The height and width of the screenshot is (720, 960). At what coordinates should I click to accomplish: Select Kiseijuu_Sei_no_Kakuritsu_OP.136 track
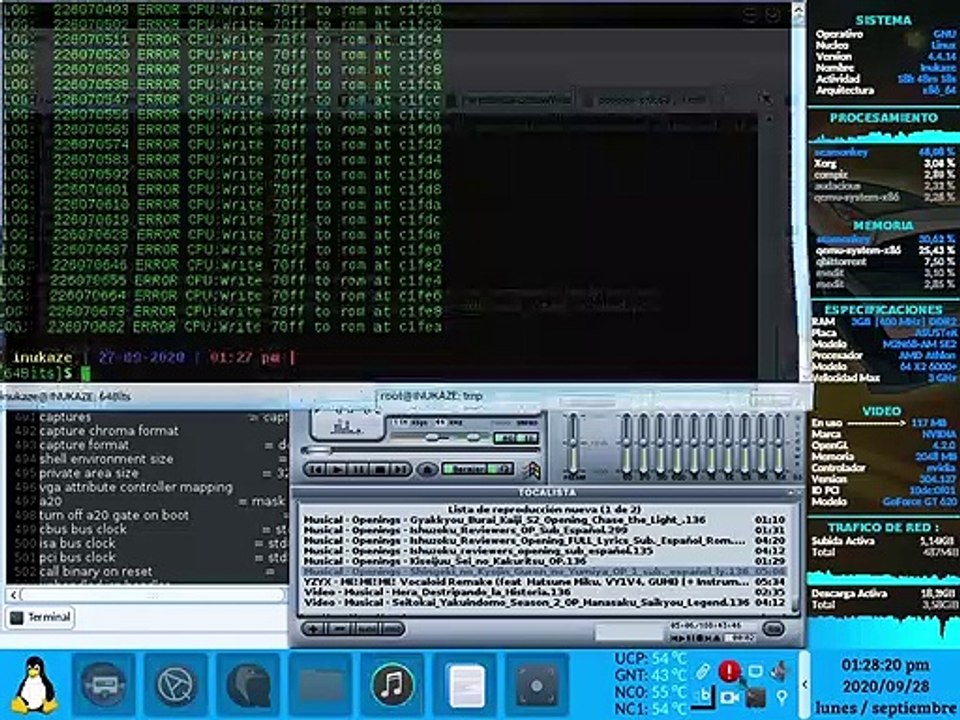(x=544, y=561)
